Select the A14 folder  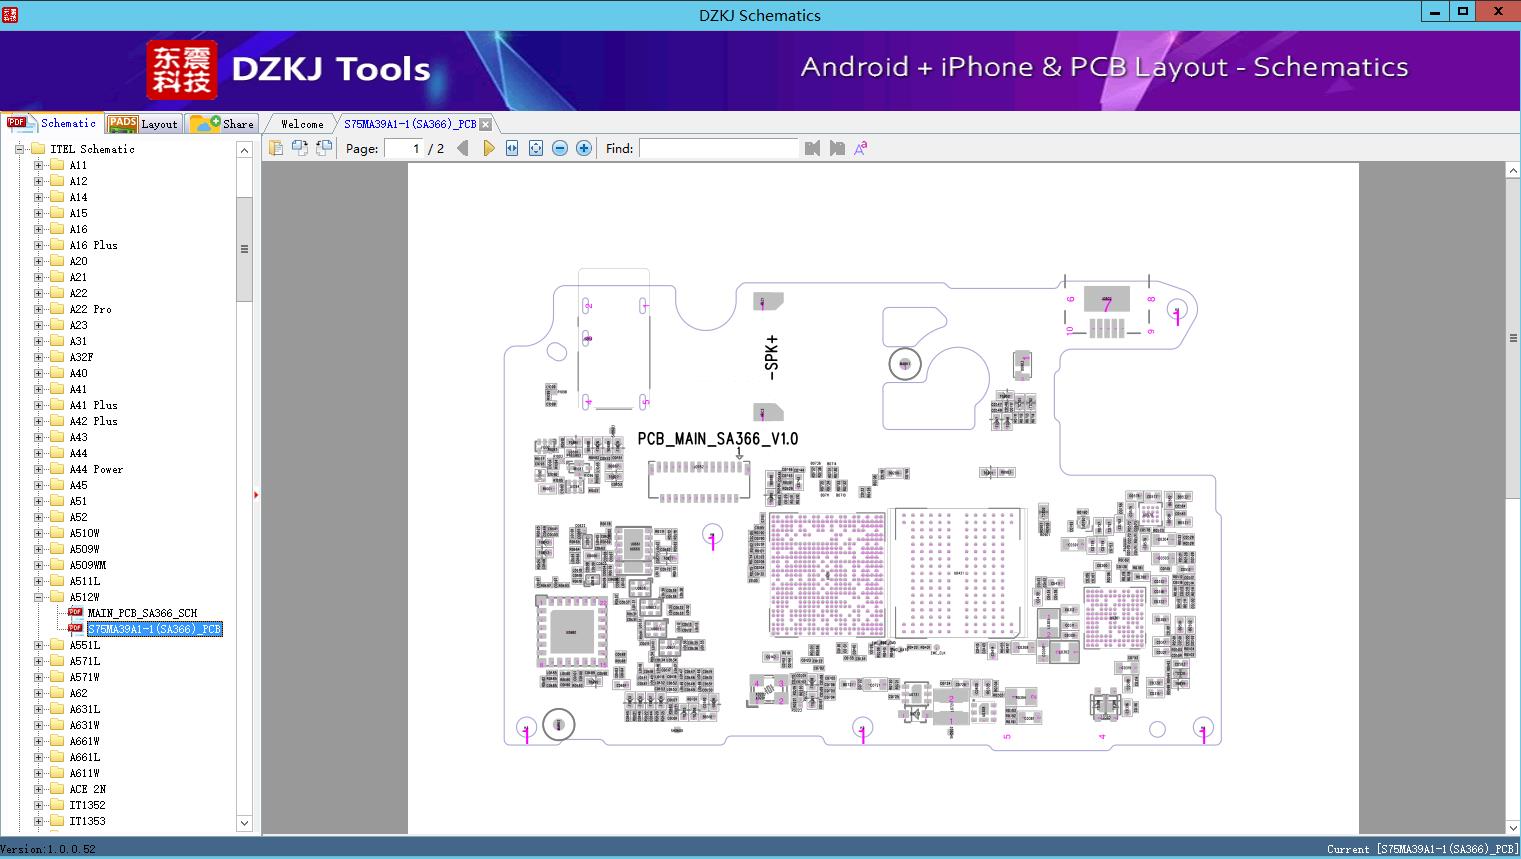(x=78, y=197)
